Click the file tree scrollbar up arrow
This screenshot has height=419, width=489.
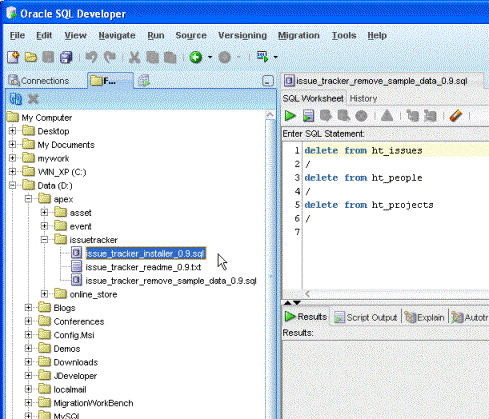tap(270, 114)
